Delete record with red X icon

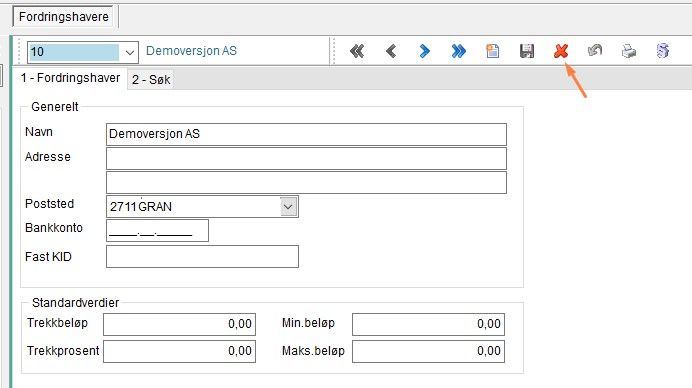point(561,51)
